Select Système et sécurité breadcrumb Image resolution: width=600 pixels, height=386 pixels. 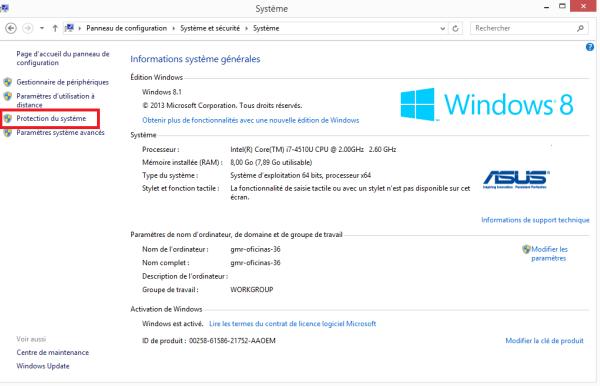click(x=210, y=28)
